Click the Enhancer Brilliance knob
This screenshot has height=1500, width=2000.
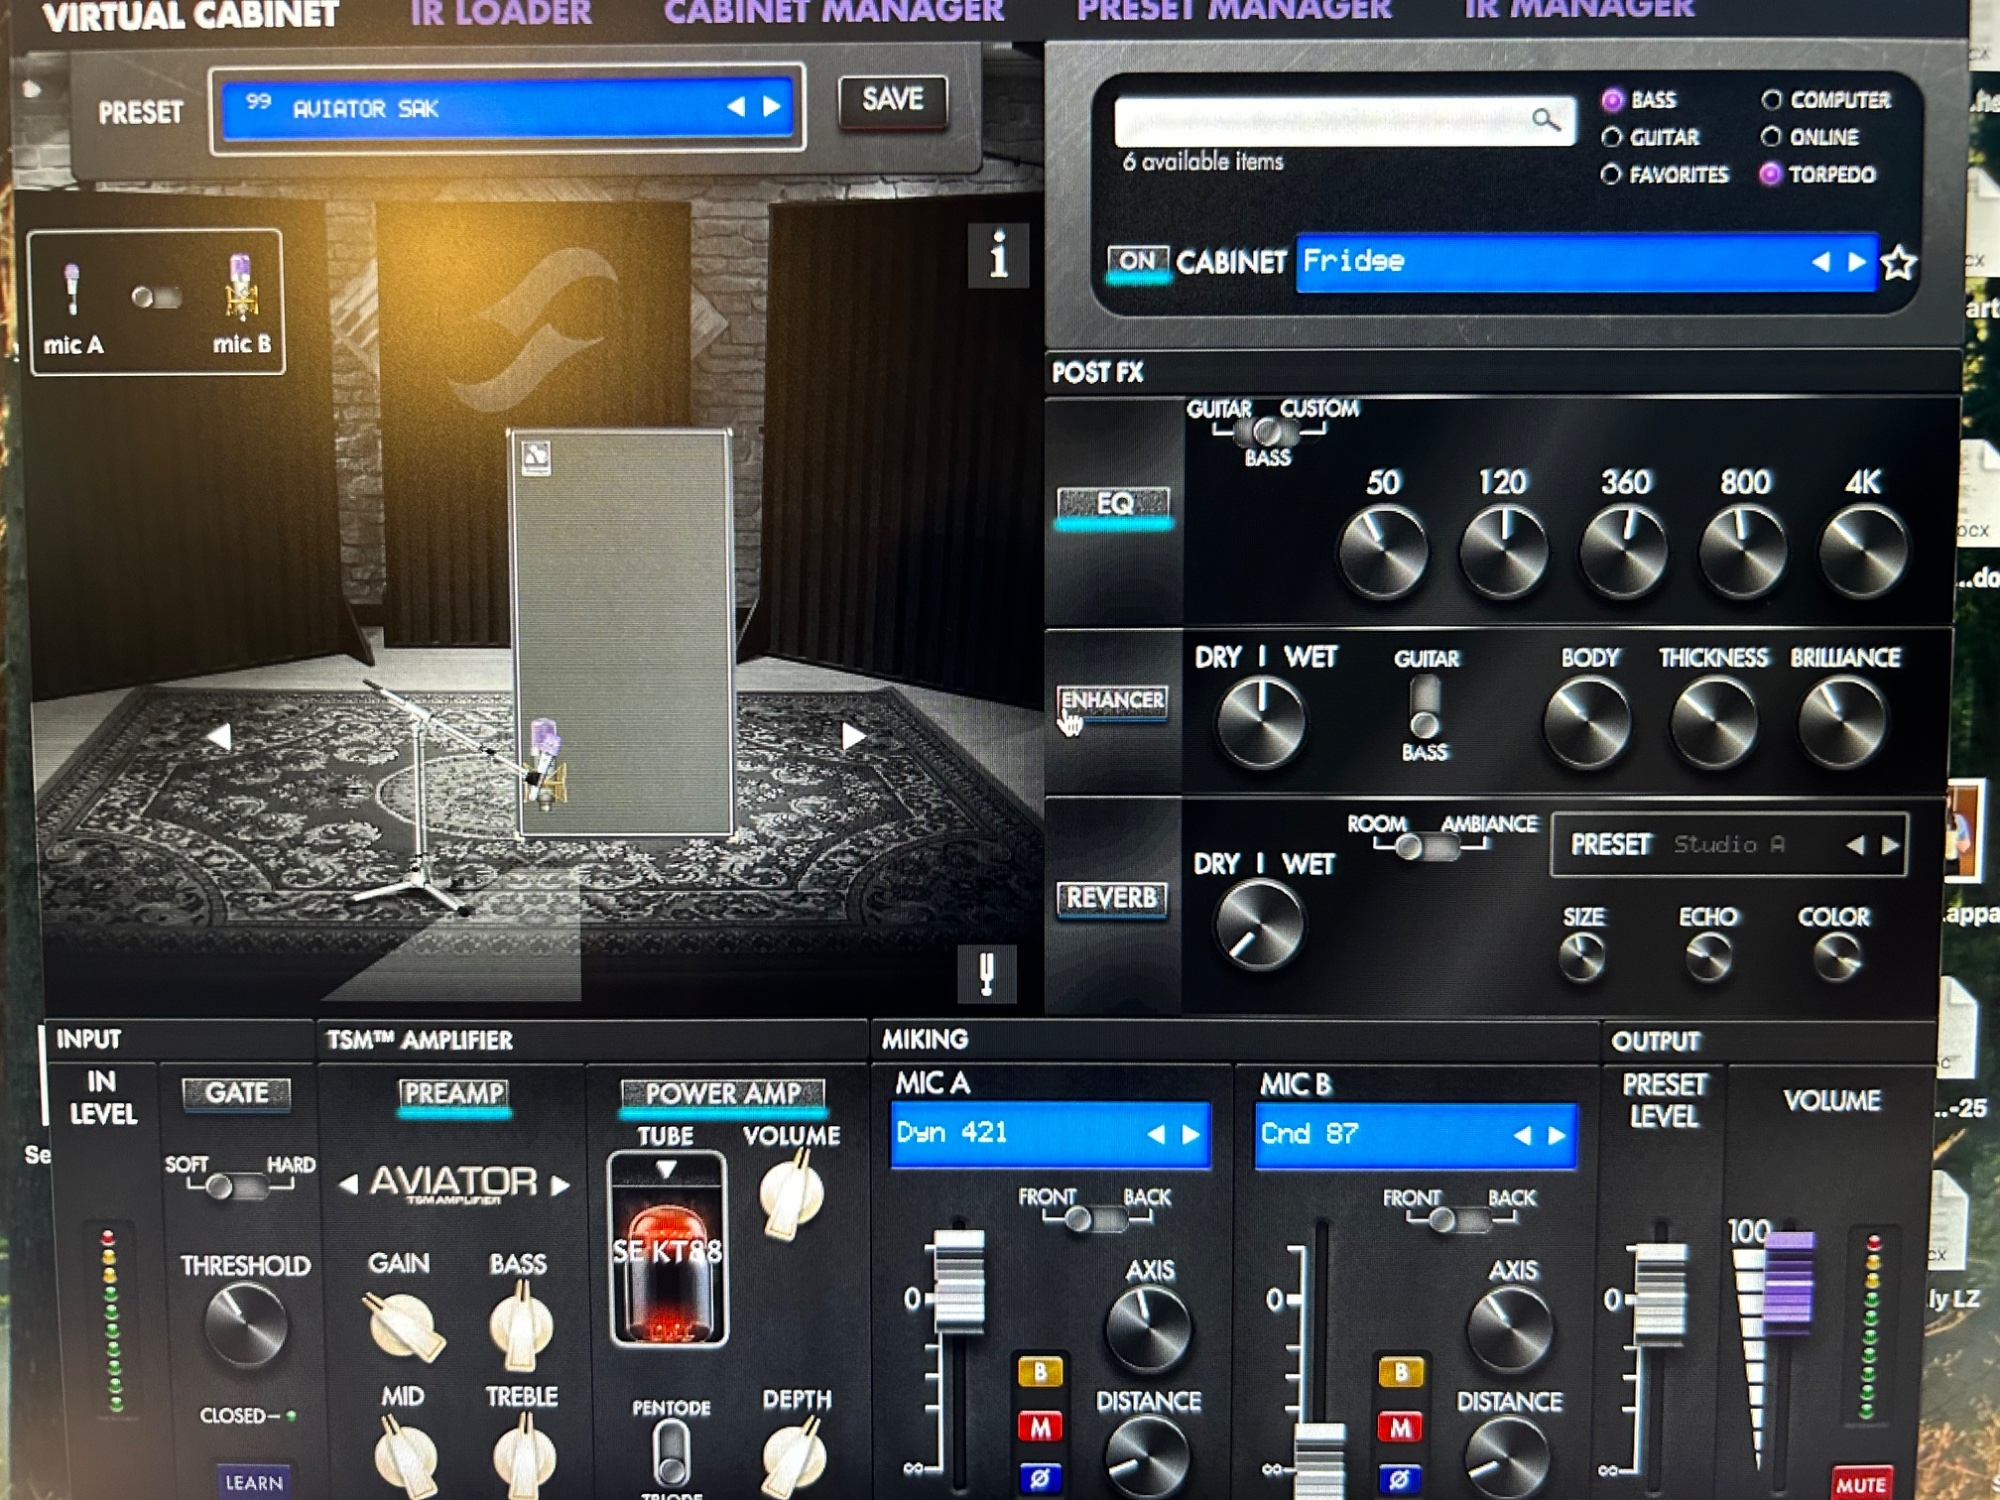coord(1841,723)
